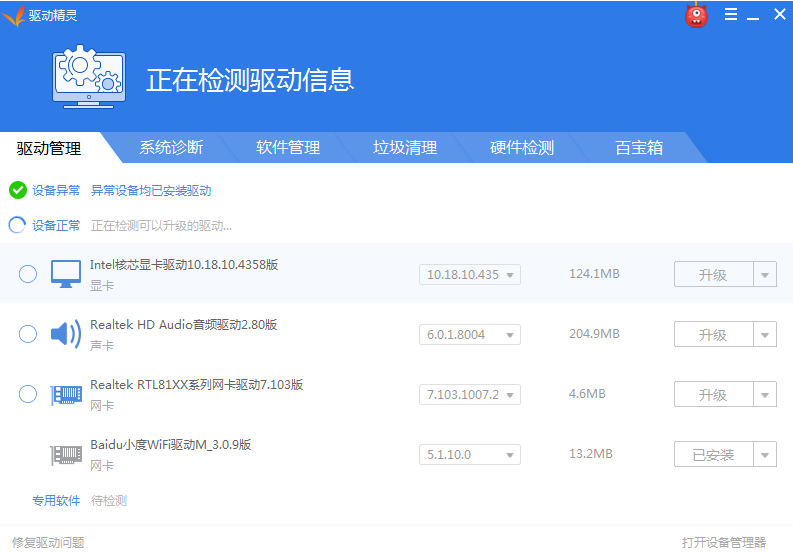Click the speaker icon for Realtek audio
793x555 pixels.
point(66,334)
